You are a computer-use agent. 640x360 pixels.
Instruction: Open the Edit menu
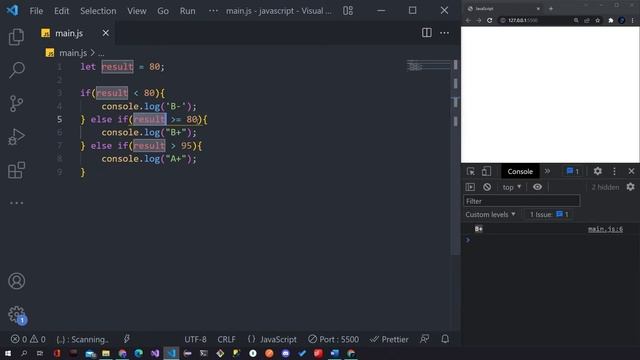(x=62, y=11)
